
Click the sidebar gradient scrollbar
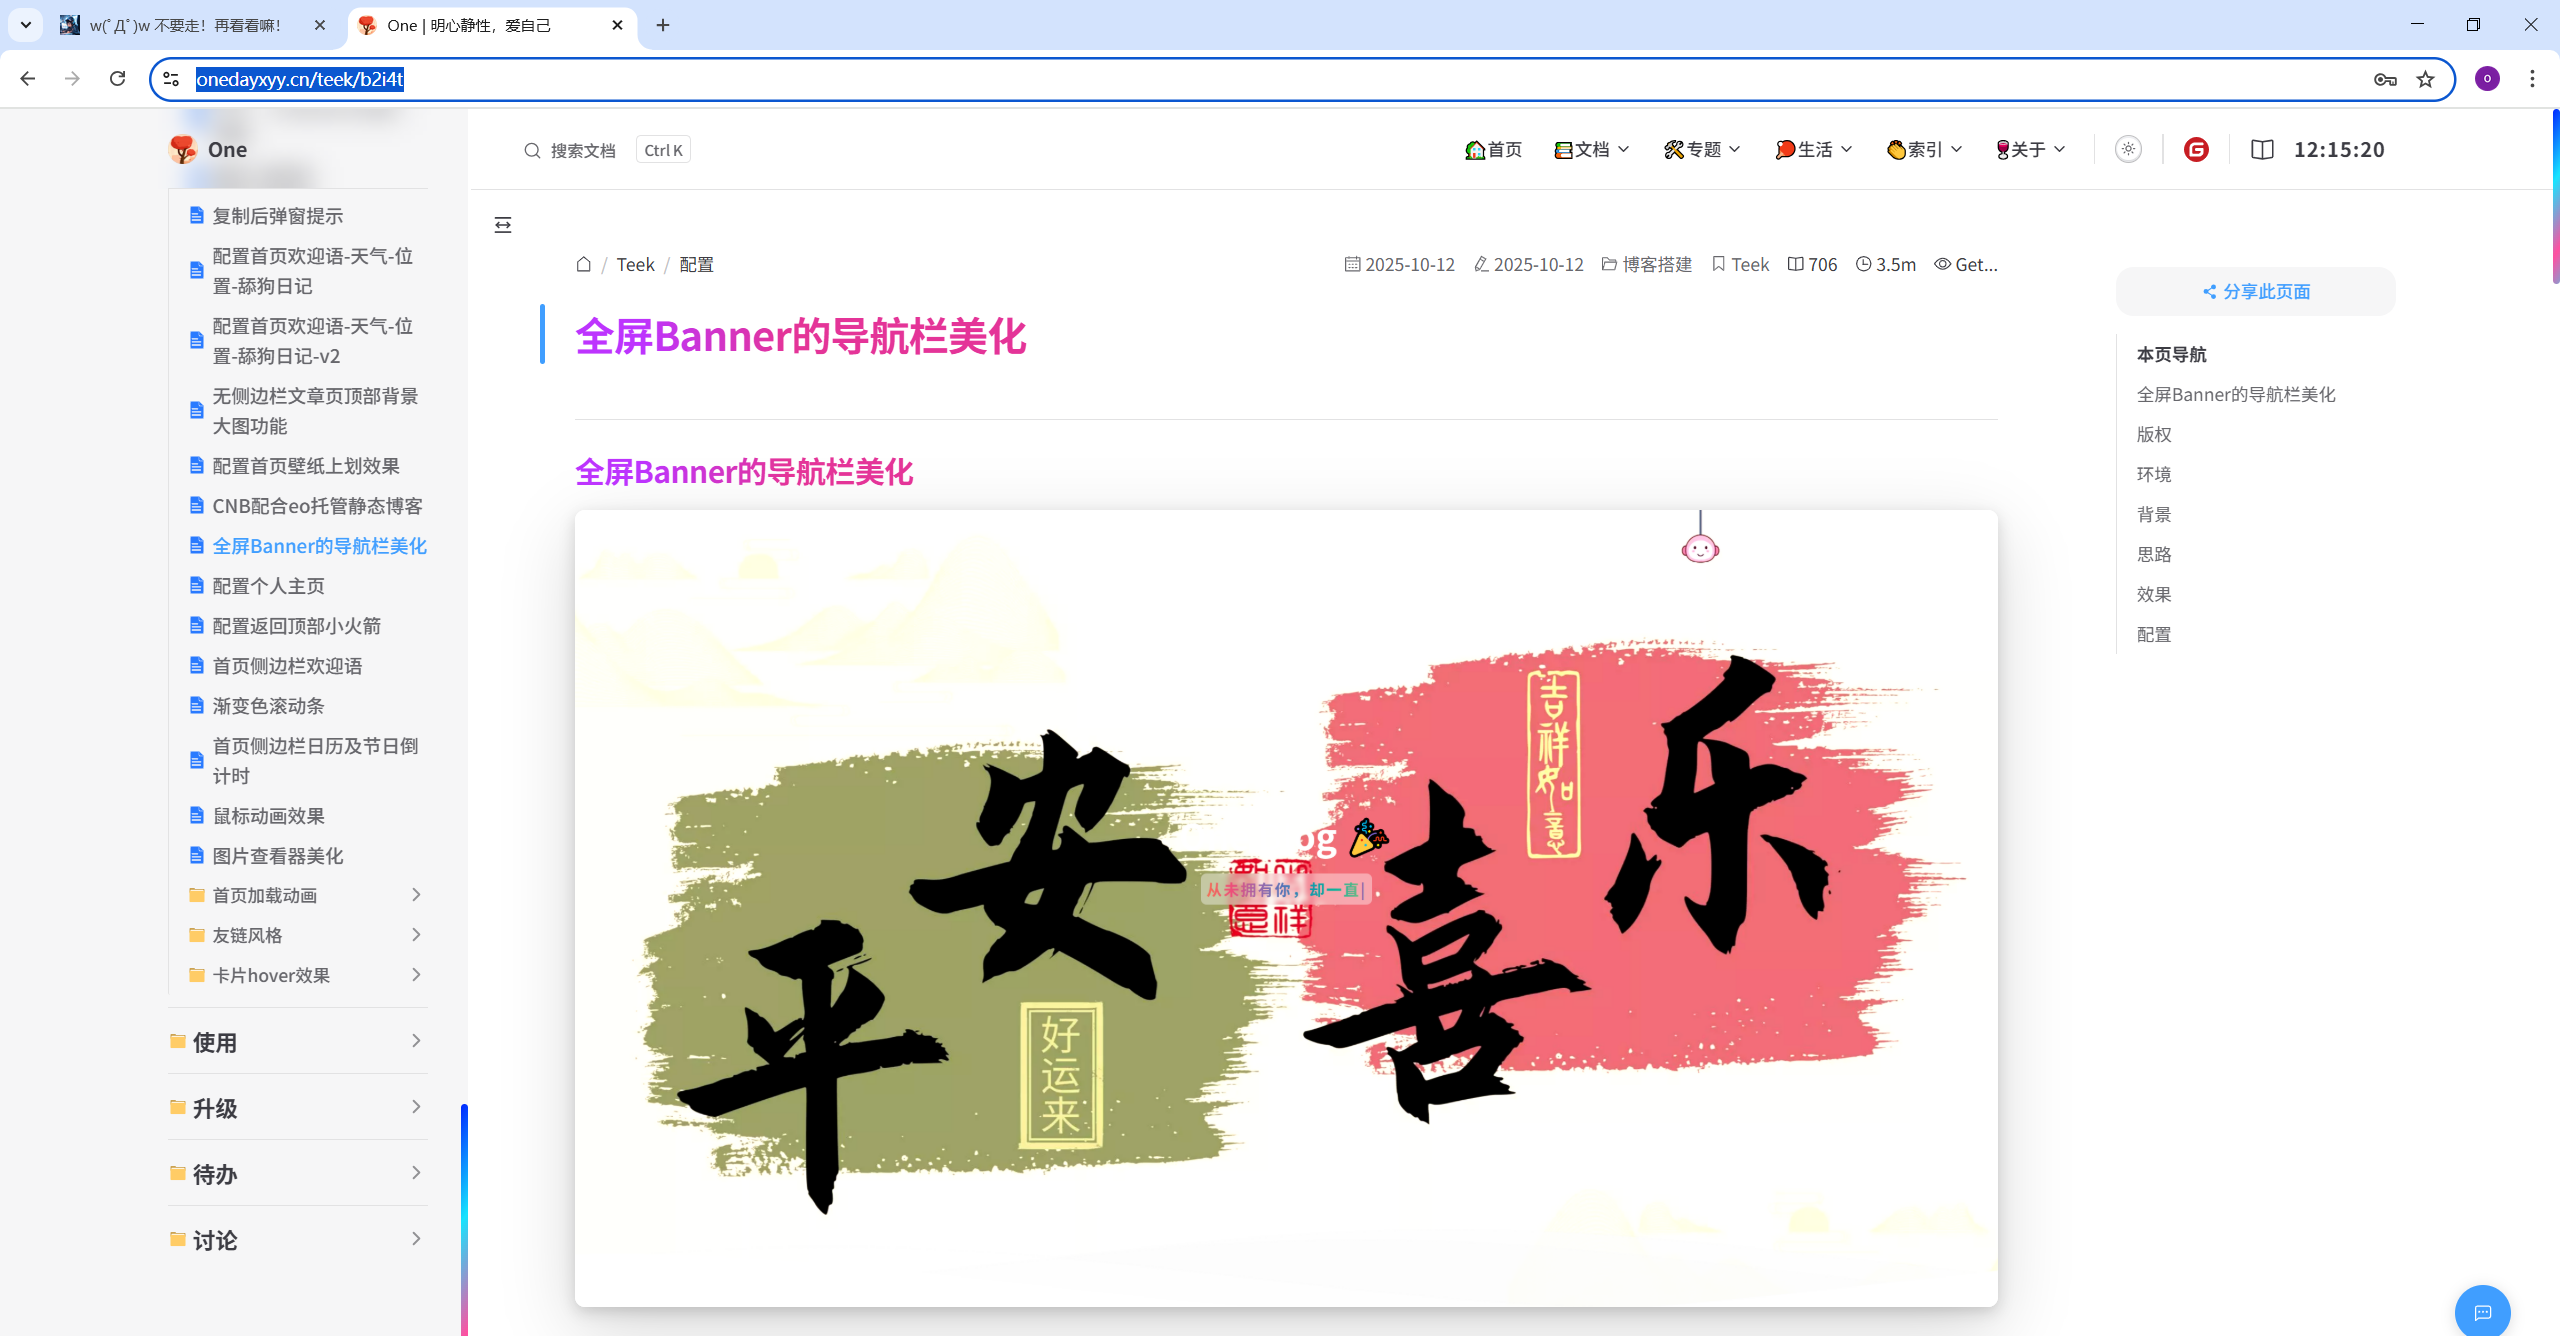click(464, 1220)
